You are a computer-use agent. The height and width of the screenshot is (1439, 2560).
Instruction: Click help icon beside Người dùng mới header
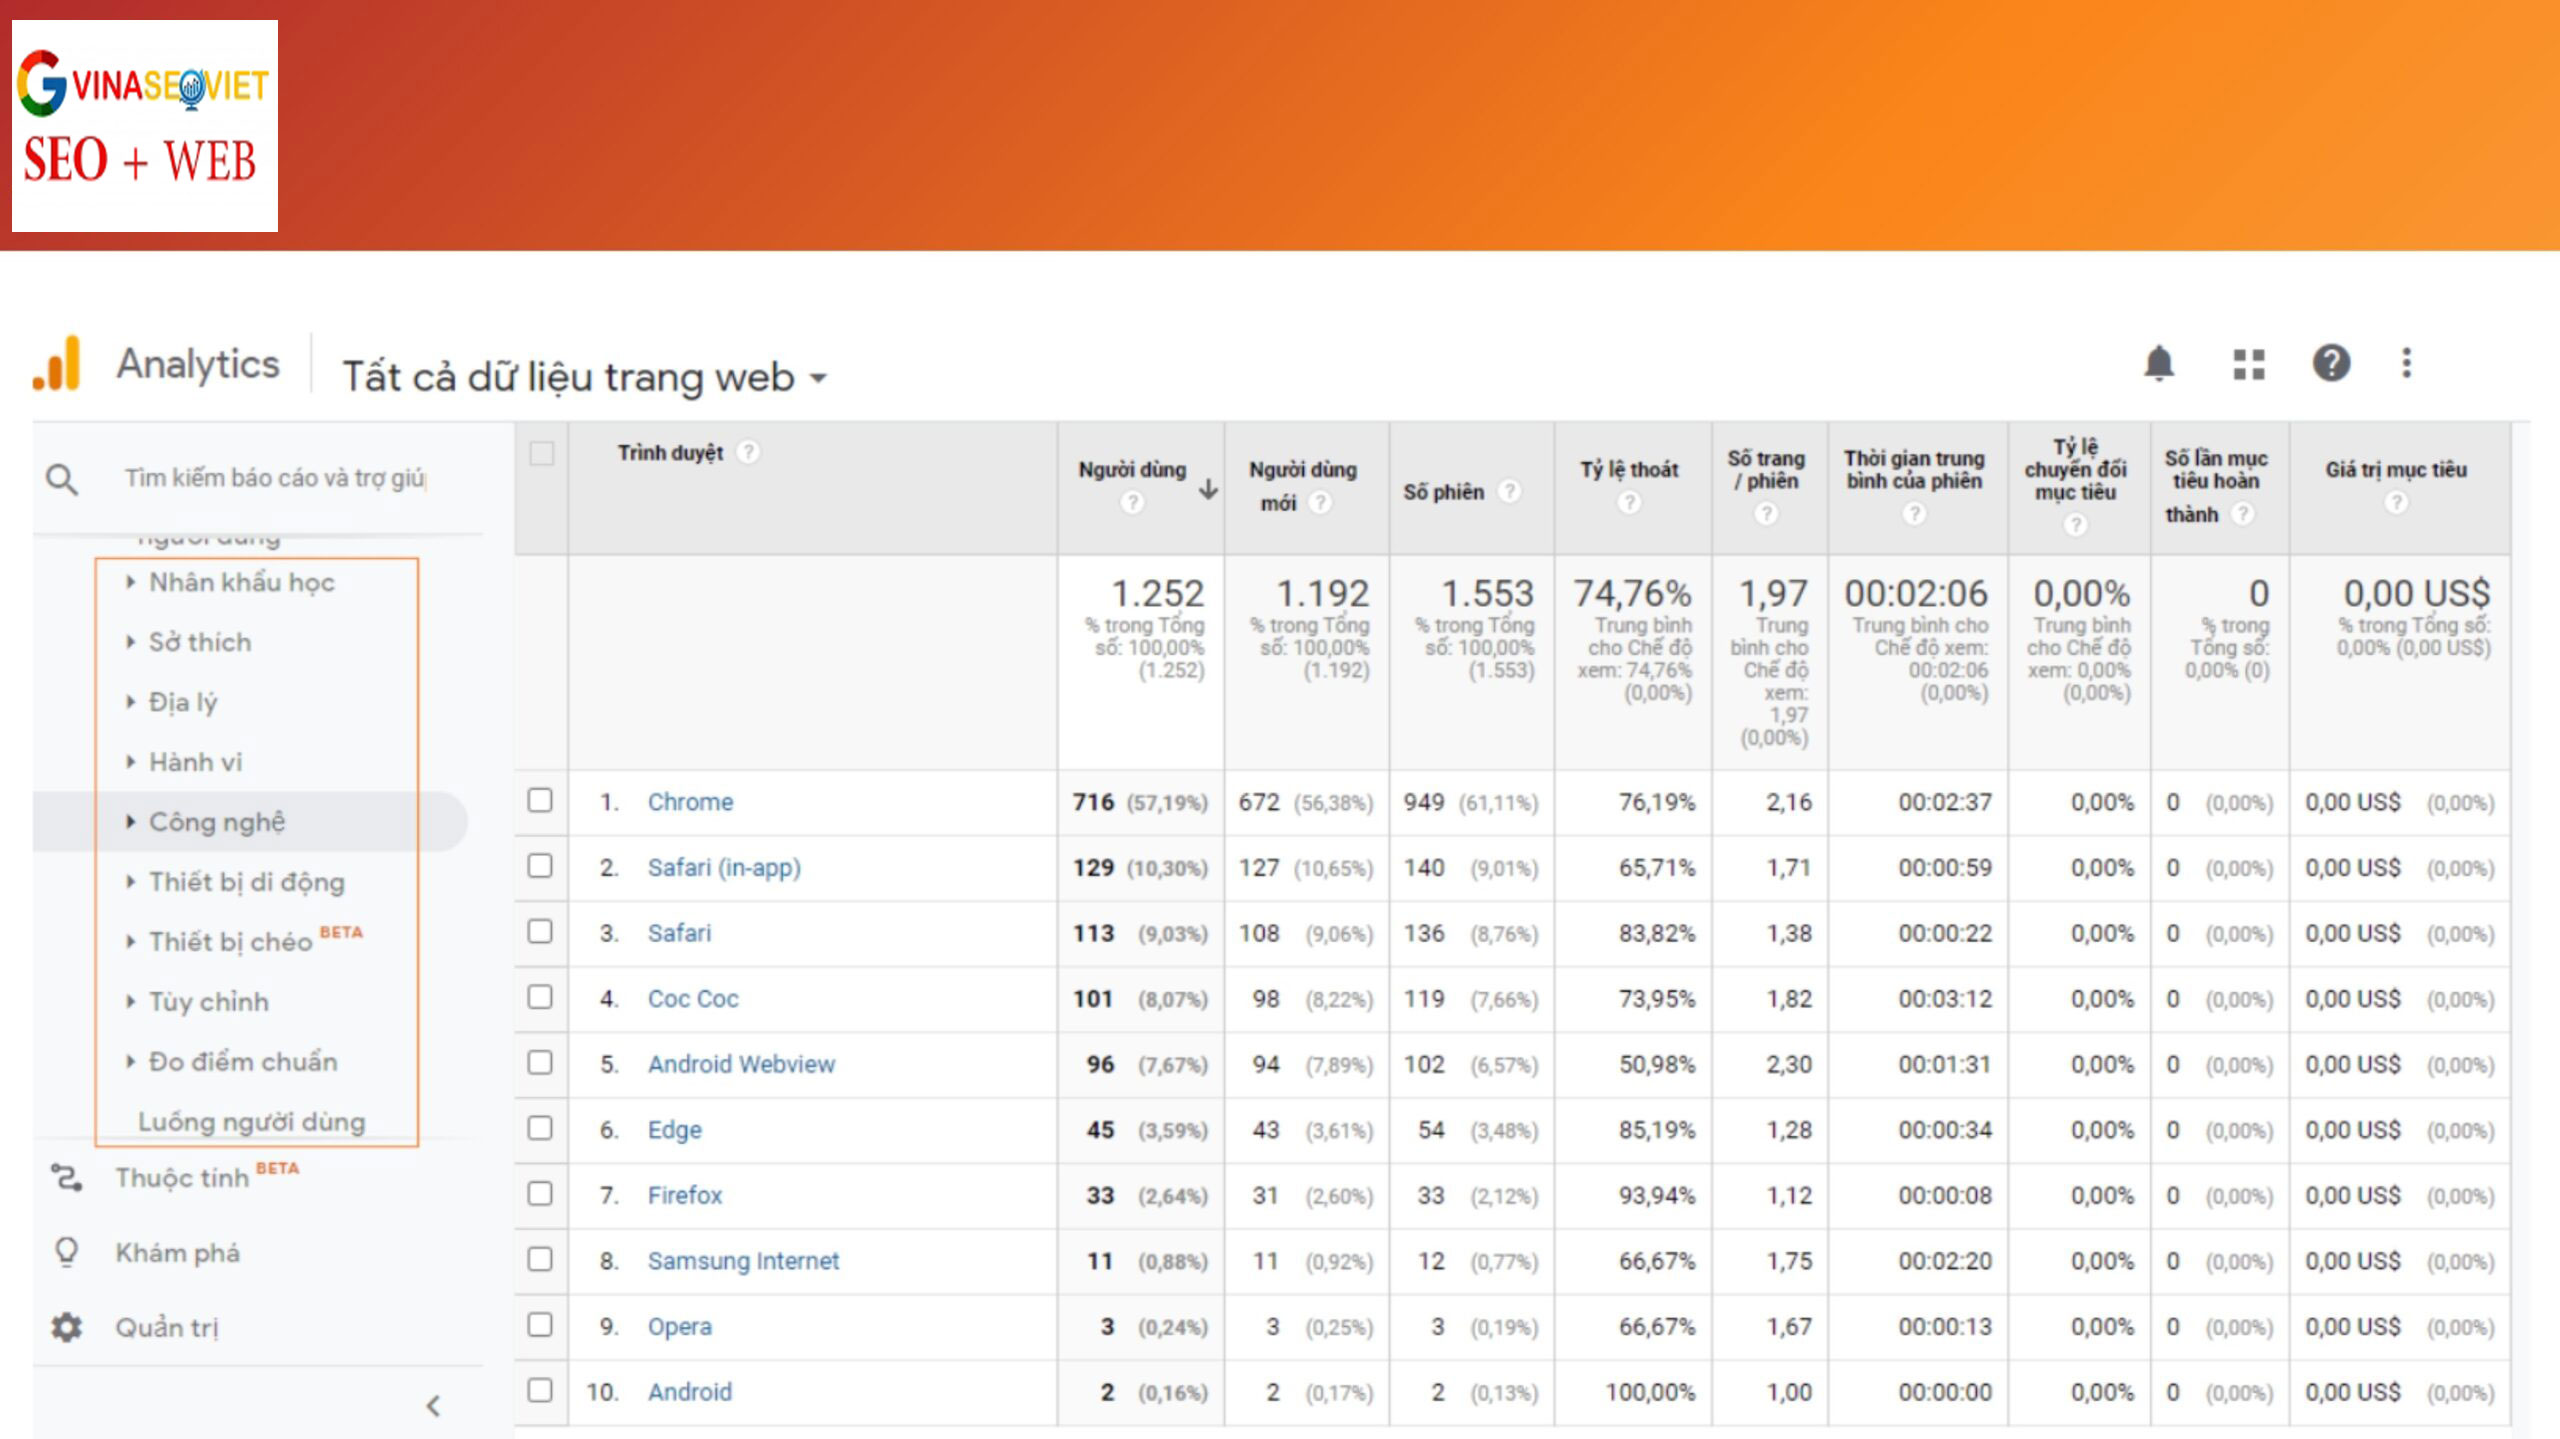(x=1320, y=502)
